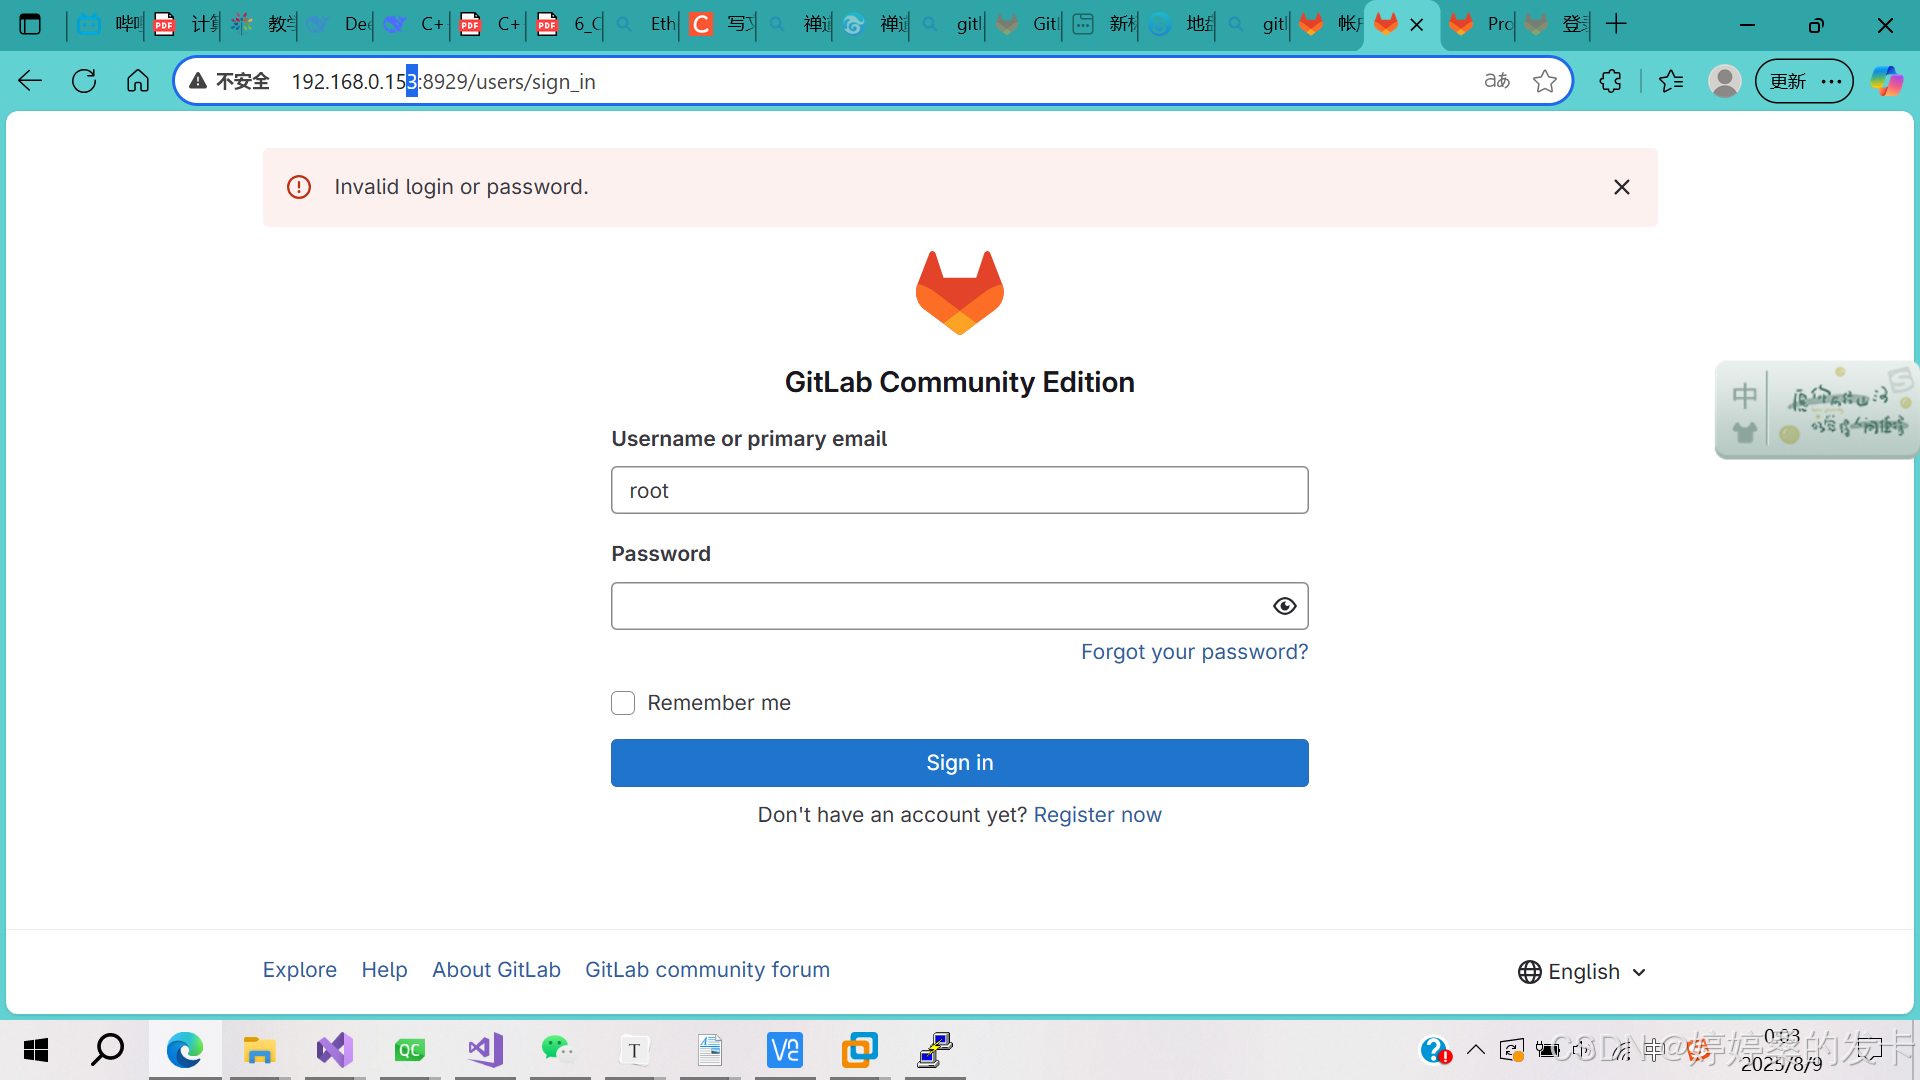Open the Windows Start menu
Screen dimensions: 1920x1080
(36, 1050)
